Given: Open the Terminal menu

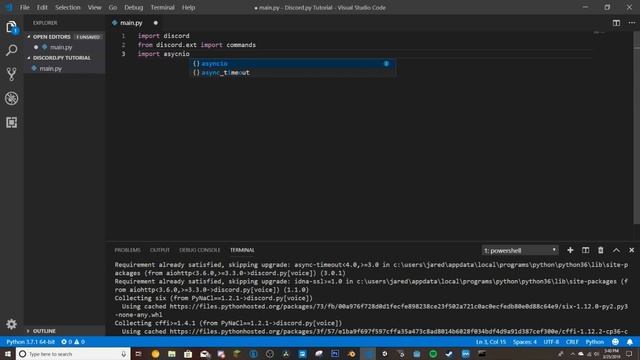Looking at the screenshot, I should coord(162,7).
